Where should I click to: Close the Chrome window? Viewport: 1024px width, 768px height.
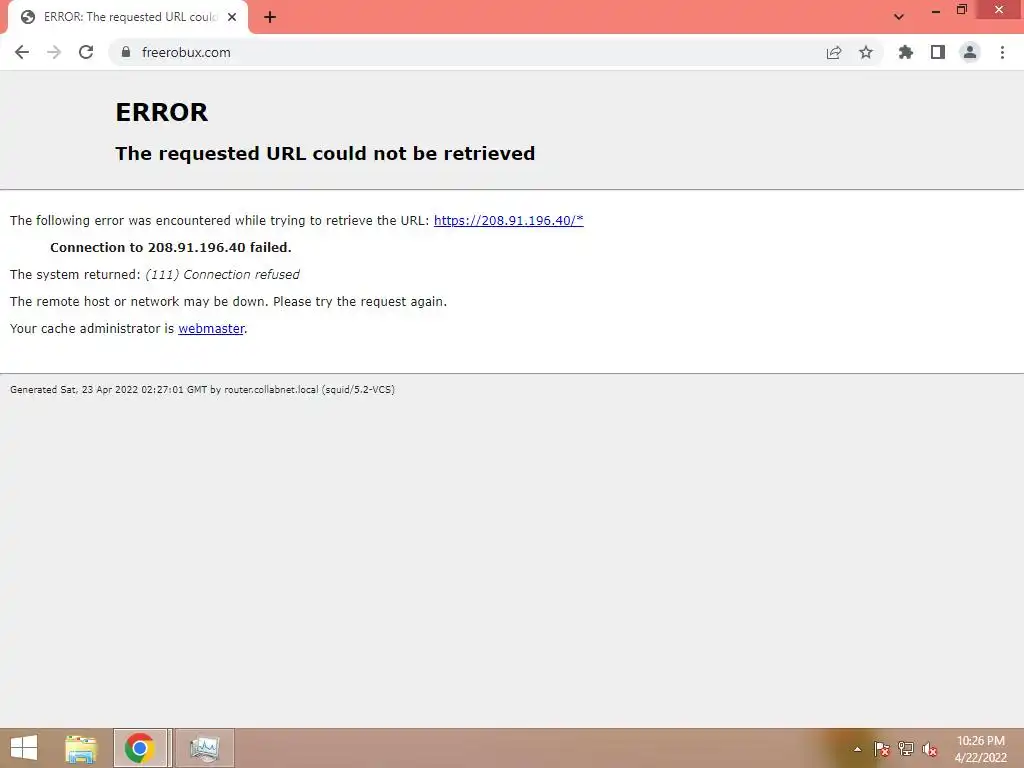tap(999, 10)
